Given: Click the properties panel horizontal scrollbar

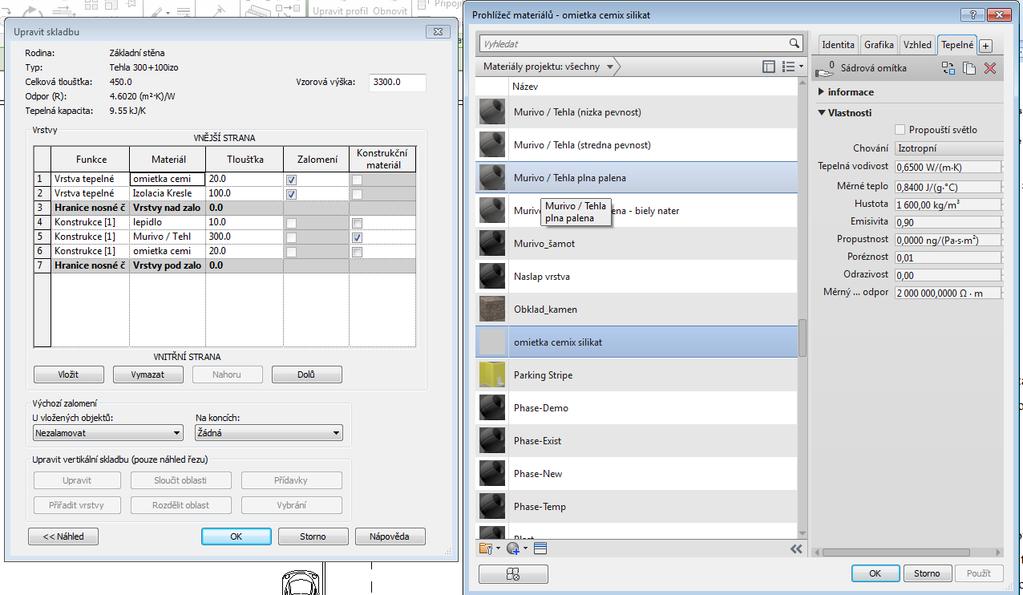Looking at the screenshot, I should [896, 552].
